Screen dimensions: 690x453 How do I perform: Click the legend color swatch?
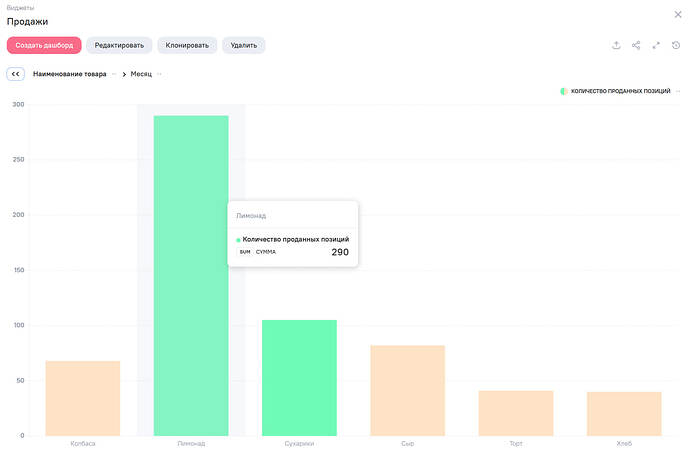[x=564, y=91]
